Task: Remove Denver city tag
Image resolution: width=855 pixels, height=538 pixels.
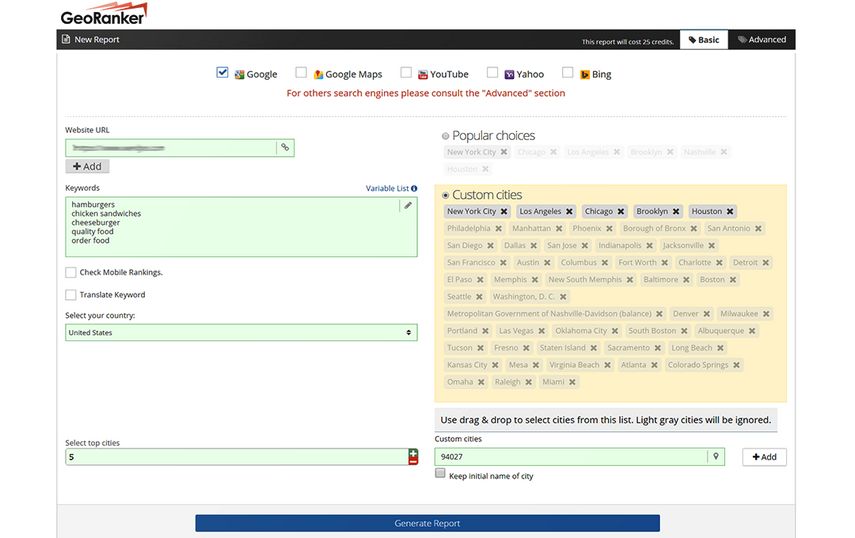Action: (706, 314)
